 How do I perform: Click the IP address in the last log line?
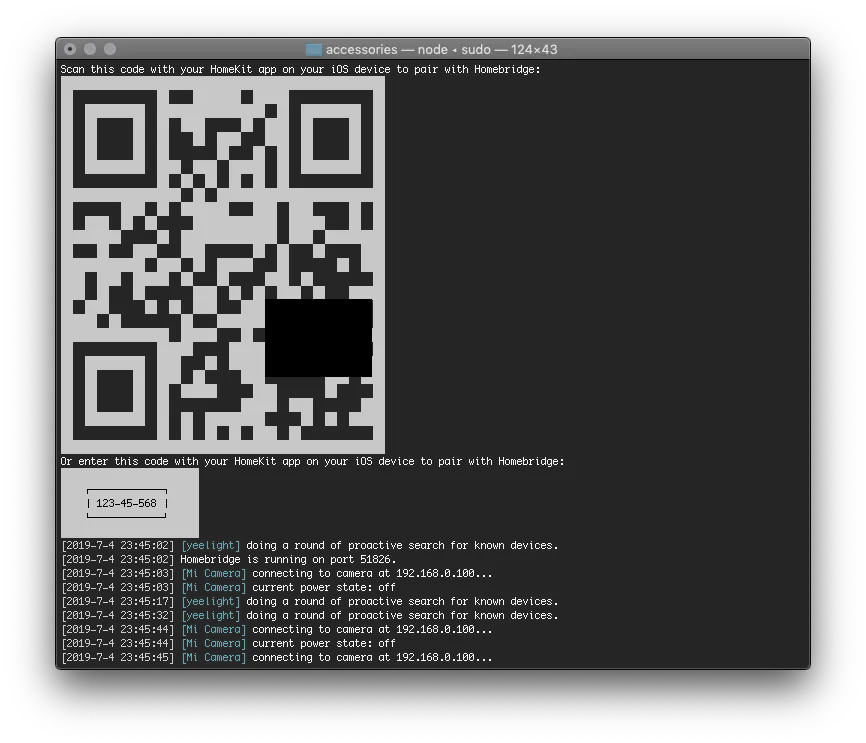point(444,657)
